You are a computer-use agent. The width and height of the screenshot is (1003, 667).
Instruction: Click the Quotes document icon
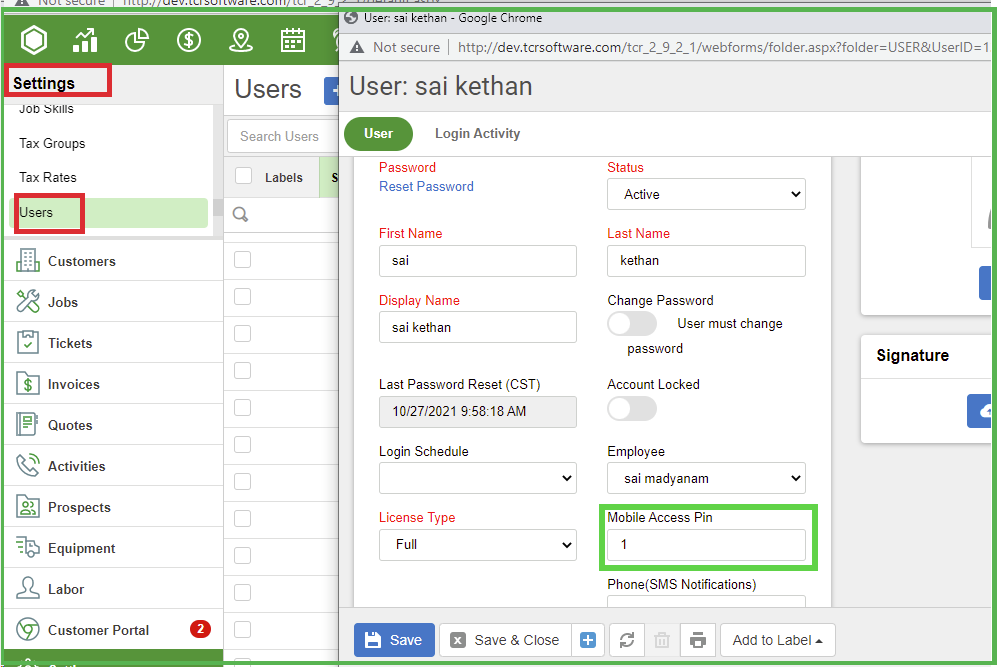tap(28, 425)
